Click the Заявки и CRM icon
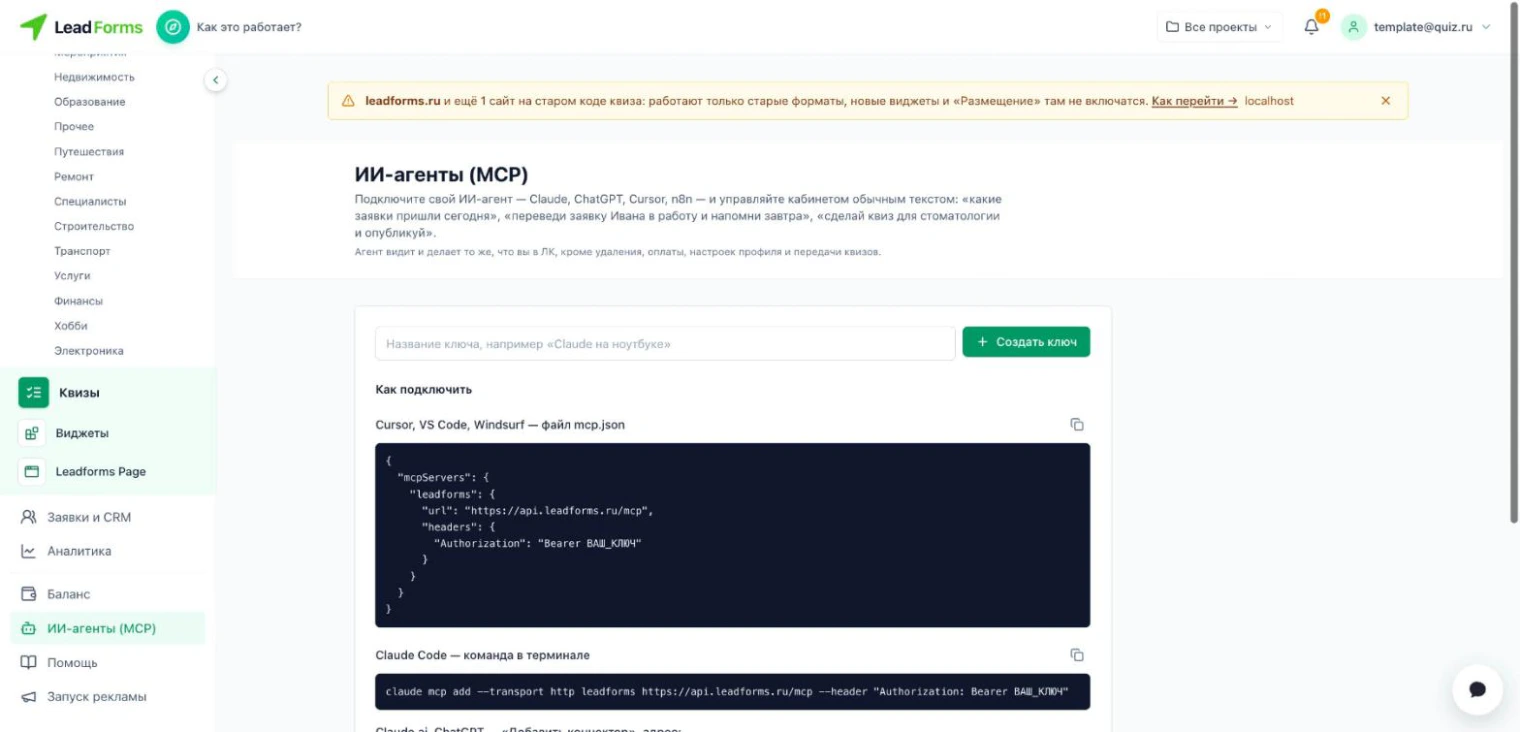The height and width of the screenshot is (732, 1520). [28, 517]
